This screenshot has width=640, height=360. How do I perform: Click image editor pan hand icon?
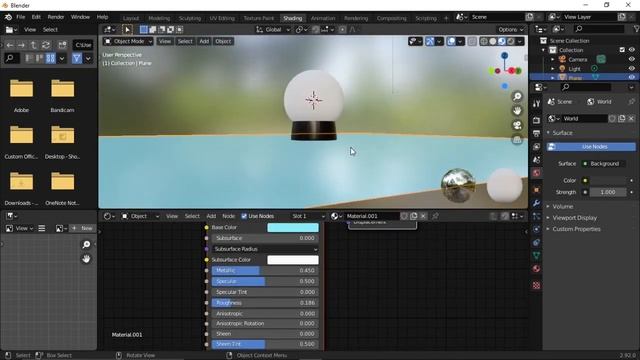[x=86, y=259]
